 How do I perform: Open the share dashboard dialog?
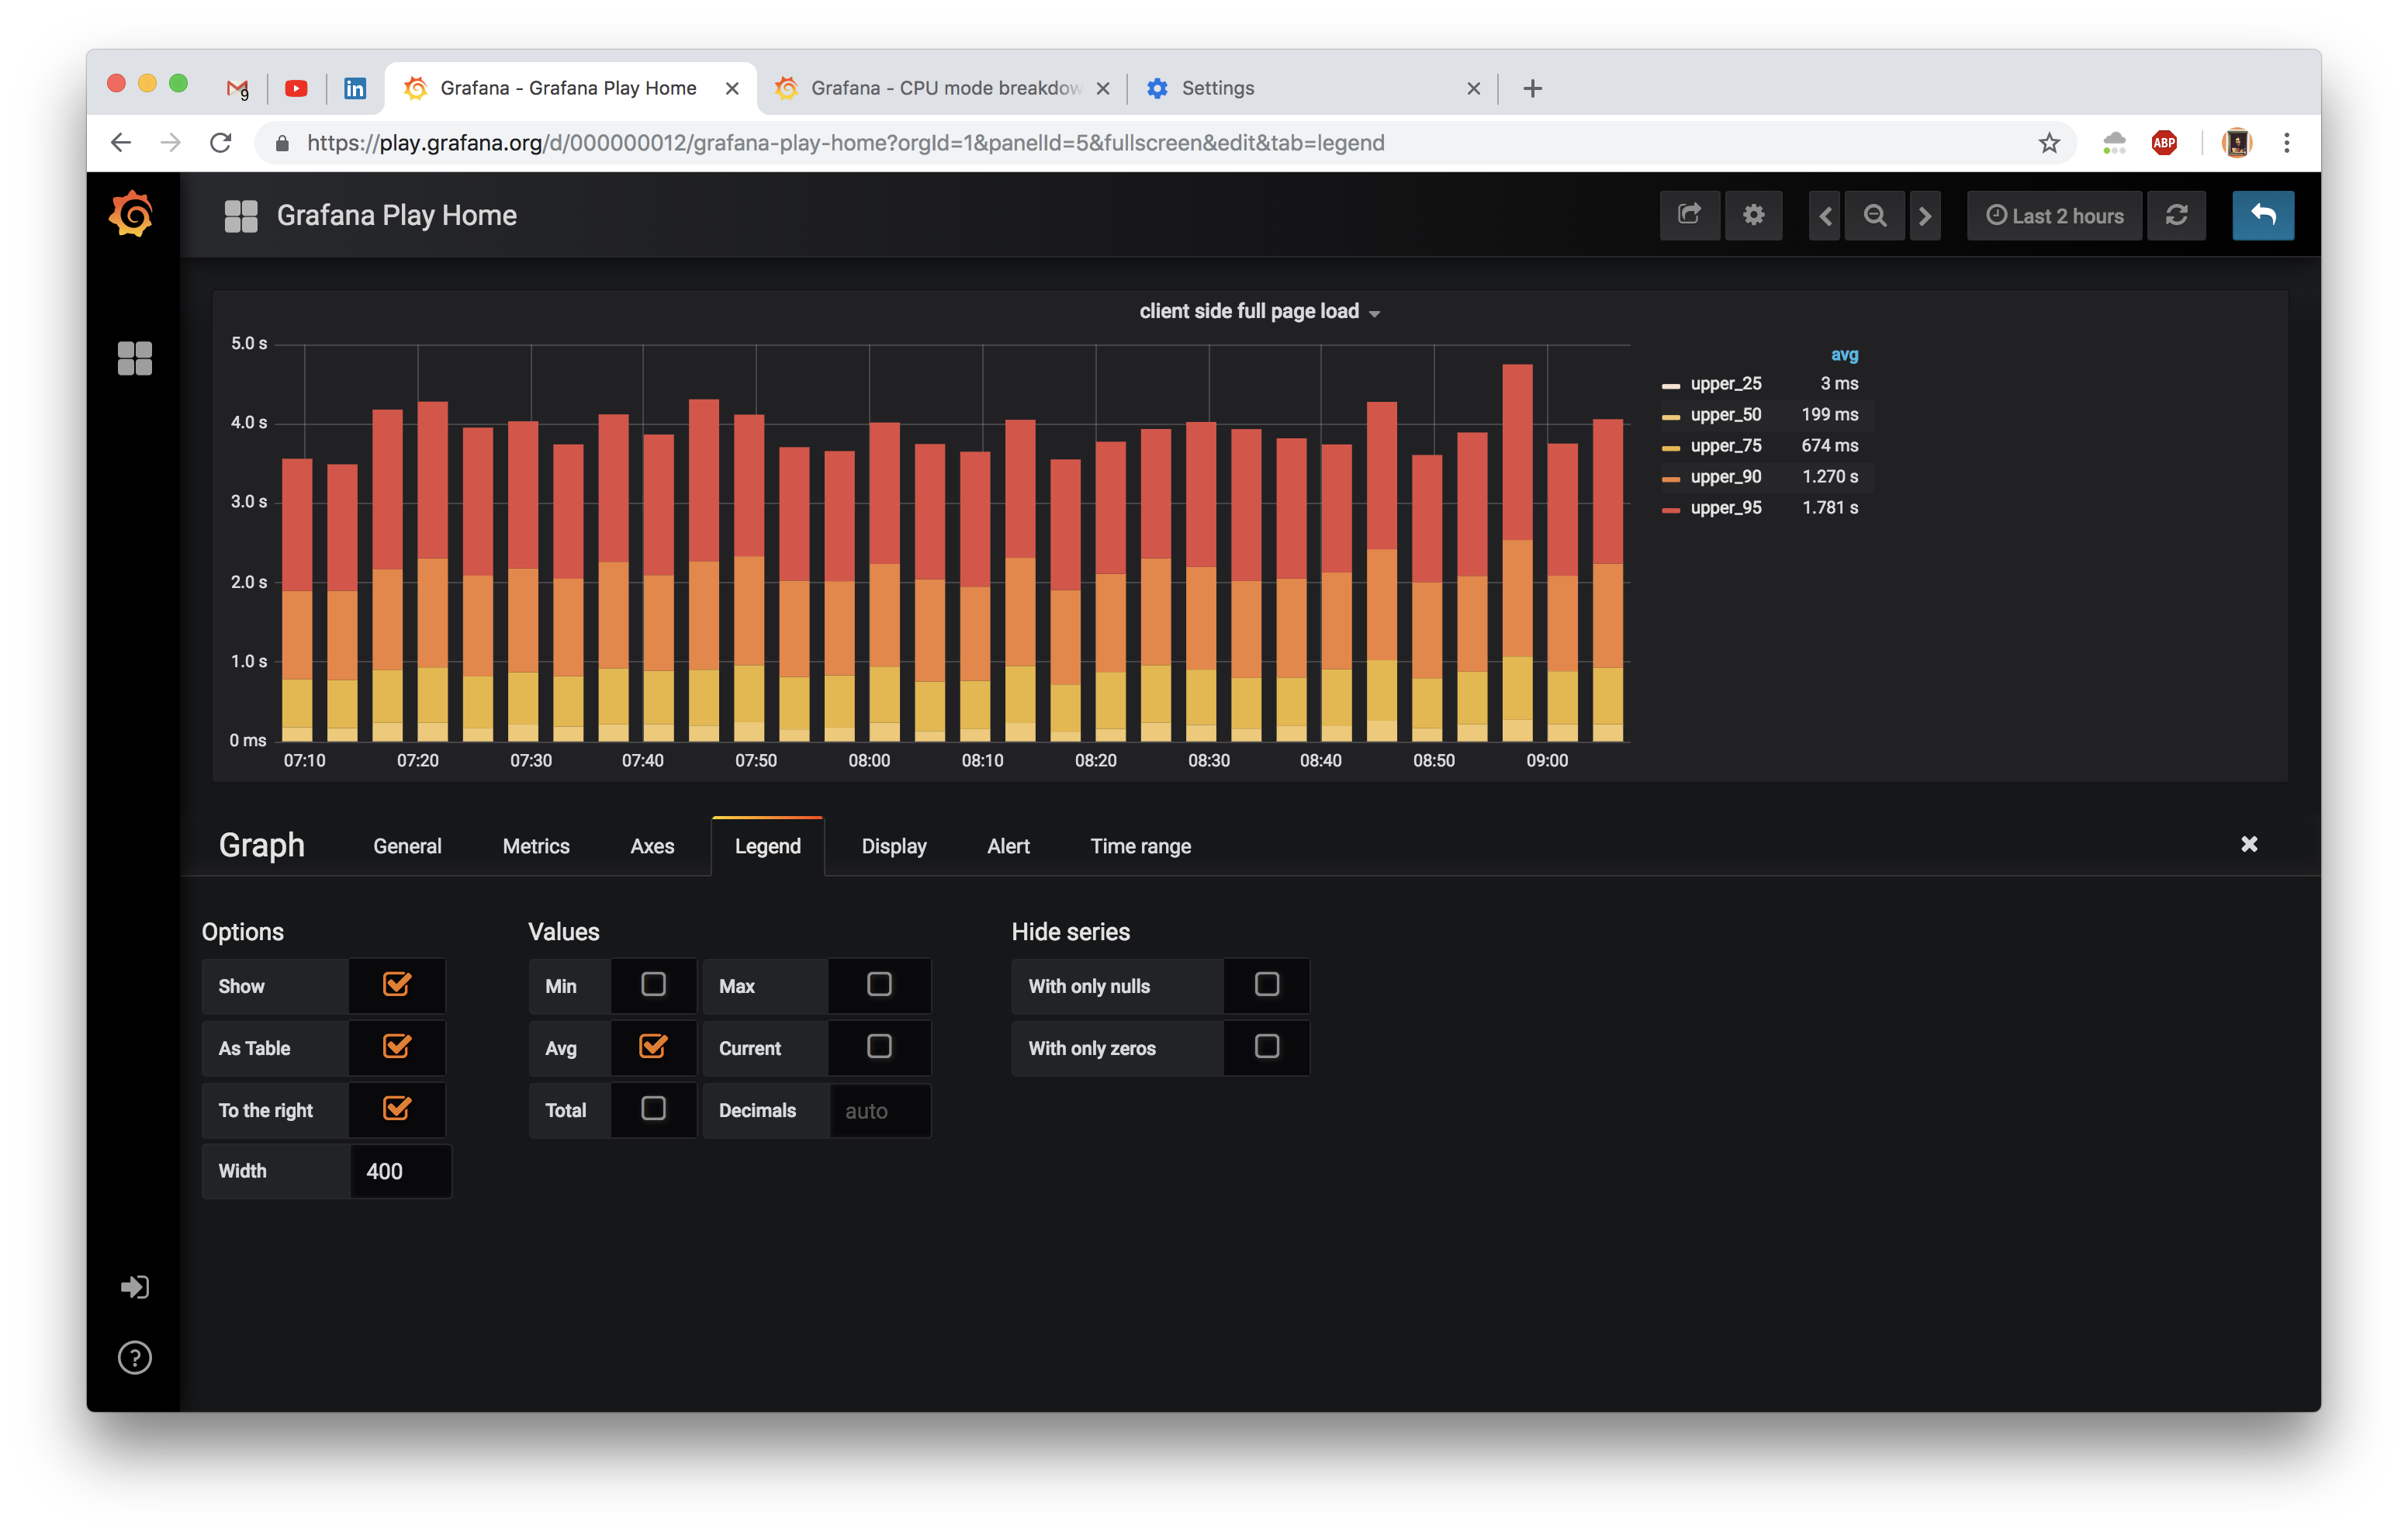tap(1690, 215)
